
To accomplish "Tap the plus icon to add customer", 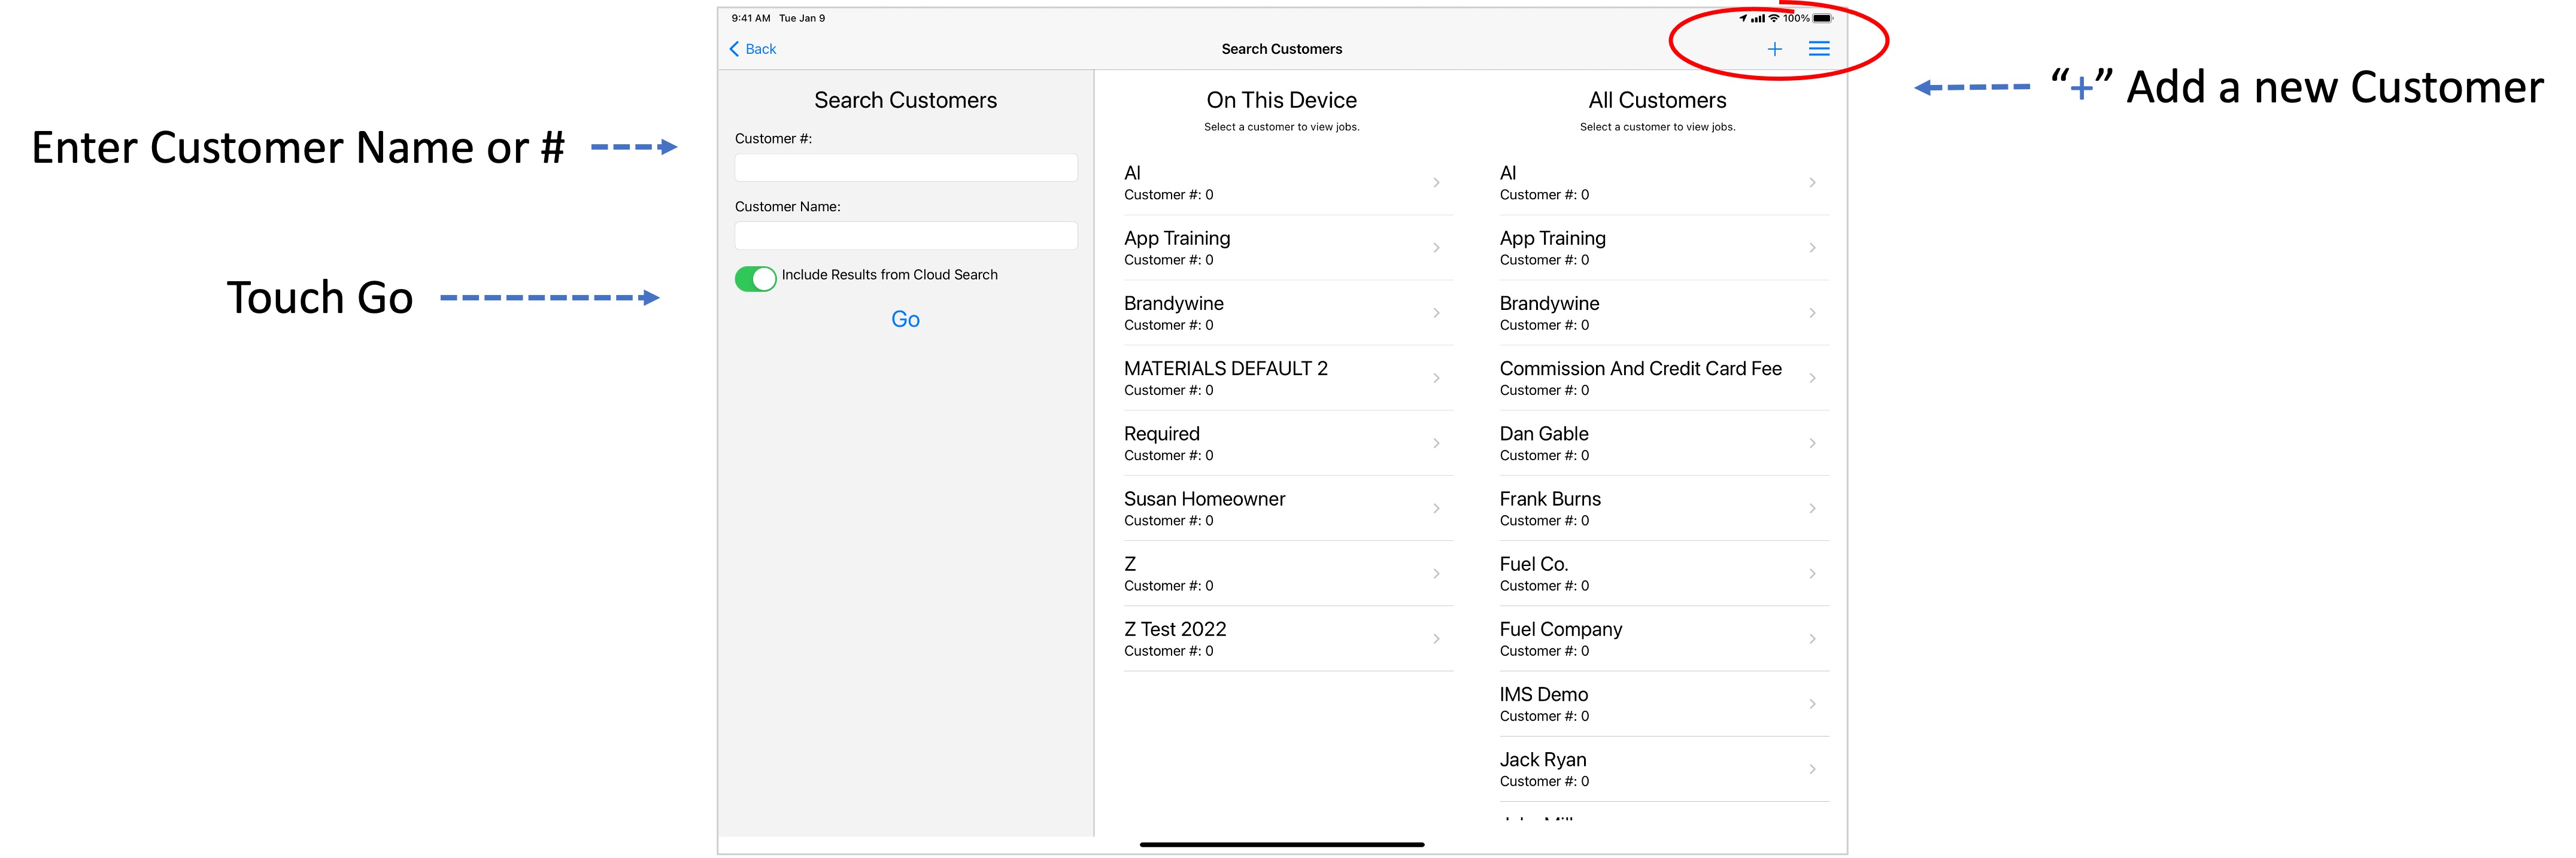I will [1774, 49].
